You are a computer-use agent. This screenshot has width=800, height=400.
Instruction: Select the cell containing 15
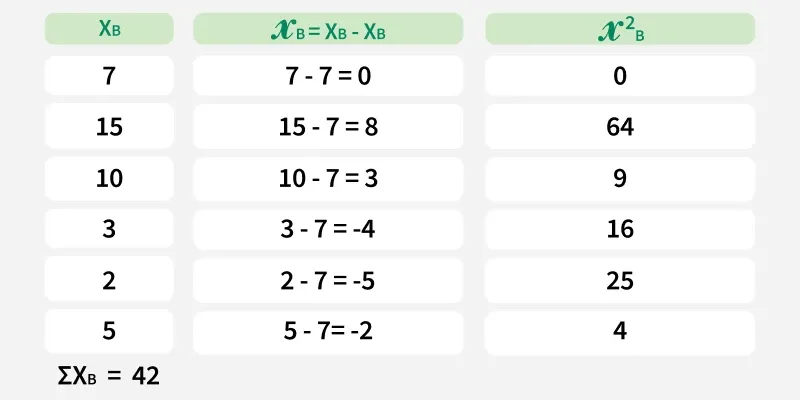coord(109,127)
